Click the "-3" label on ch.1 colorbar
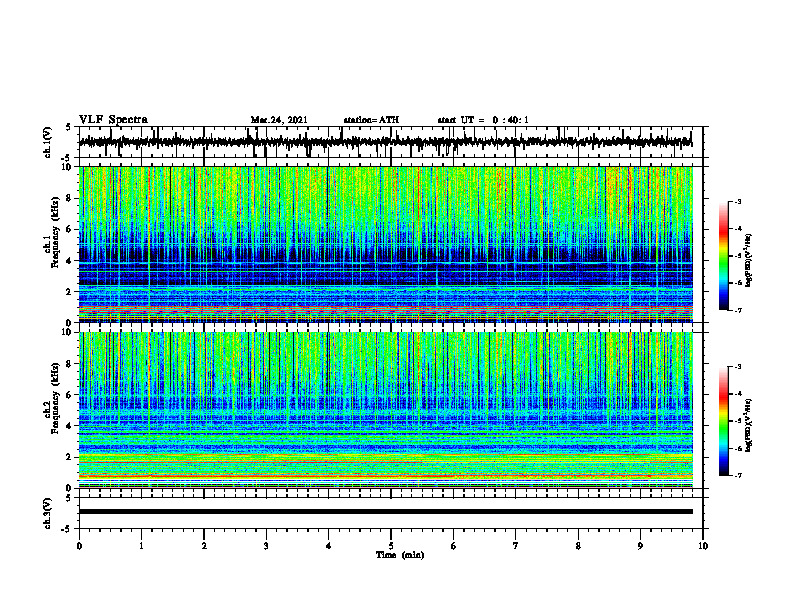The image size is (792, 612). [737, 201]
